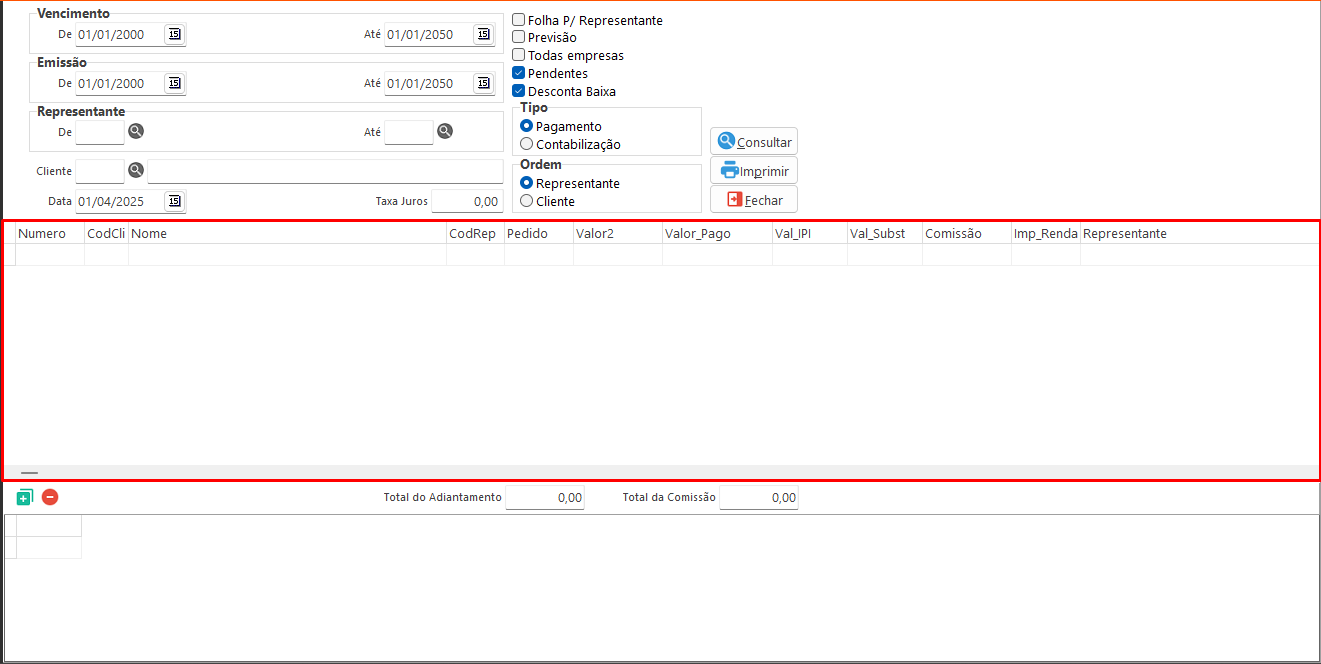This screenshot has width=1321, height=664.
Task: Click the red remove row icon
Action: [x=50, y=497]
